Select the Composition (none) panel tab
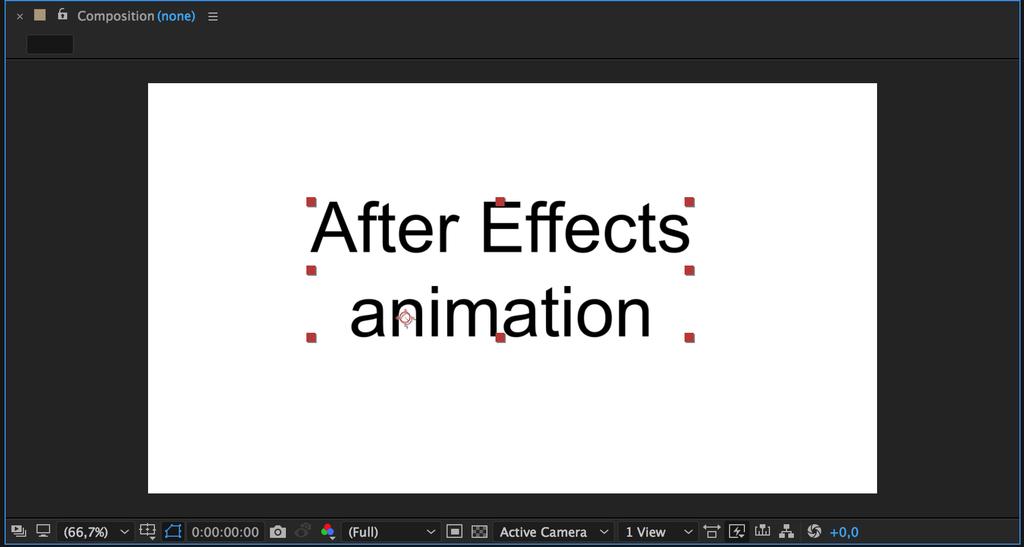Image resolution: width=1024 pixels, height=547 pixels. pos(136,16)
